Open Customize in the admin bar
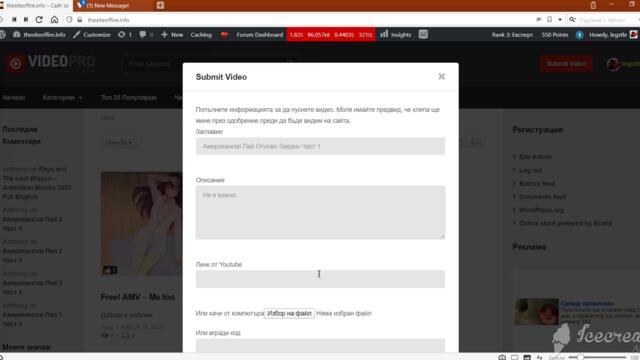Image resolution: width=640 pixels, height=360 pixels. [92, 35]
